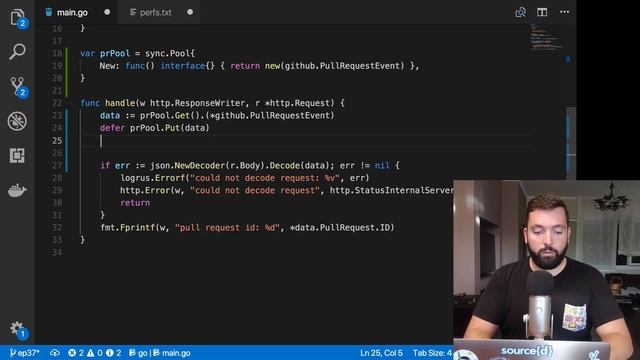Click sync.Pool on line 18

click(167, 53)
